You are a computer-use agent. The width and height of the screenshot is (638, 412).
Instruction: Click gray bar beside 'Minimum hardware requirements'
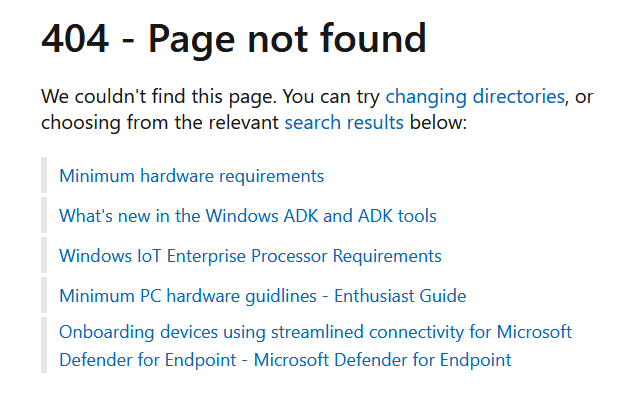(x=44, y=175)
